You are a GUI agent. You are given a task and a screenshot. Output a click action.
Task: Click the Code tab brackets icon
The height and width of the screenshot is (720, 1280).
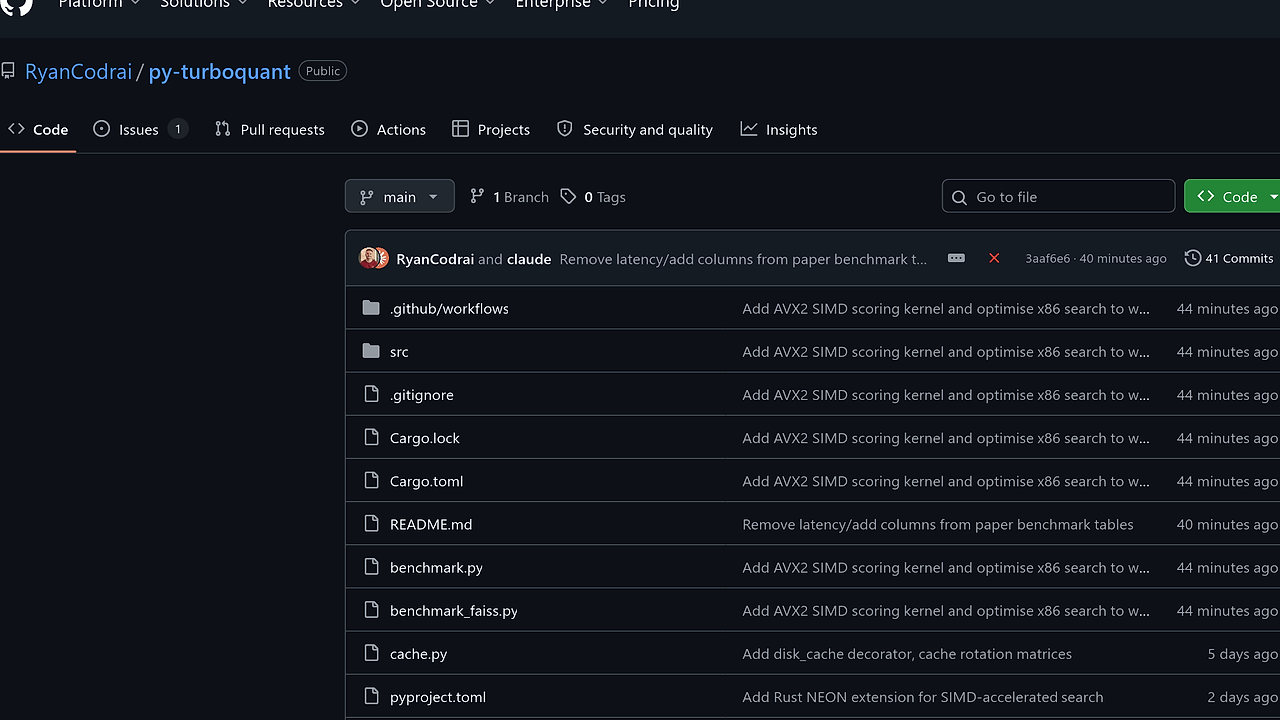(x=16, y=129)
